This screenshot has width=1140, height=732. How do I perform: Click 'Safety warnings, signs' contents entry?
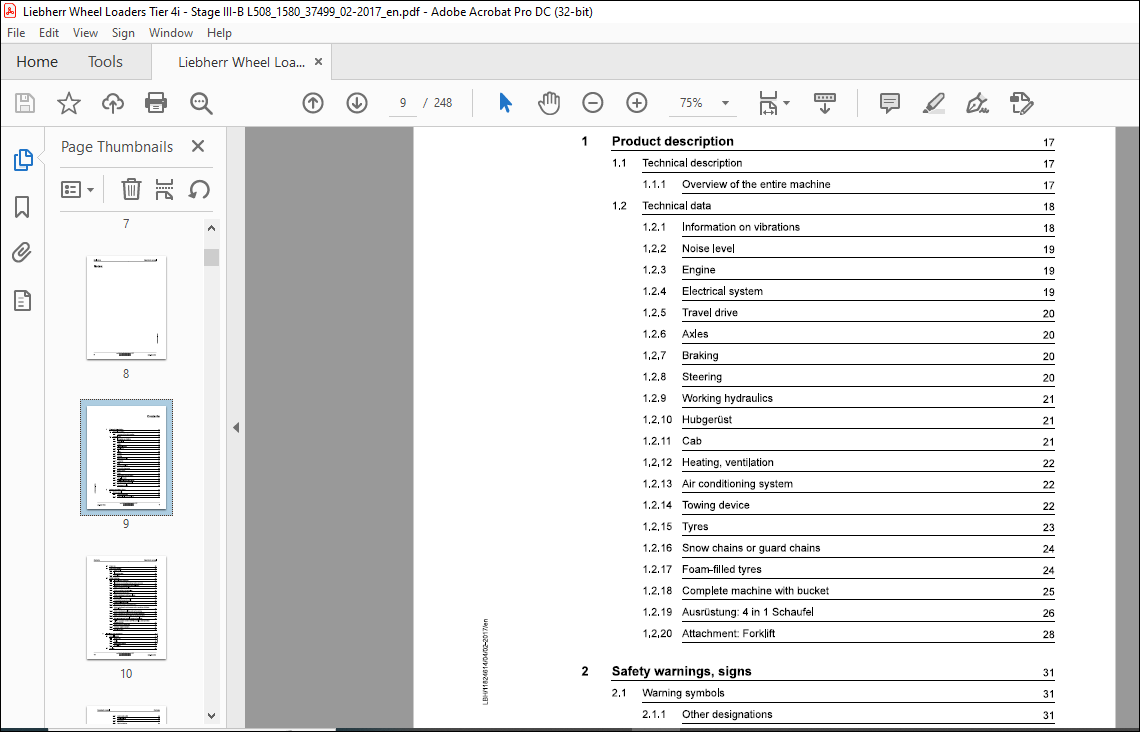(681, 671)
